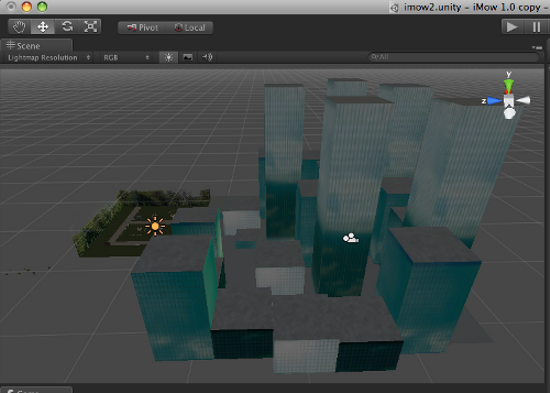The image size is (550, 393).
Task: Click the camera gizmo in scene
Action: coord(350,238)
